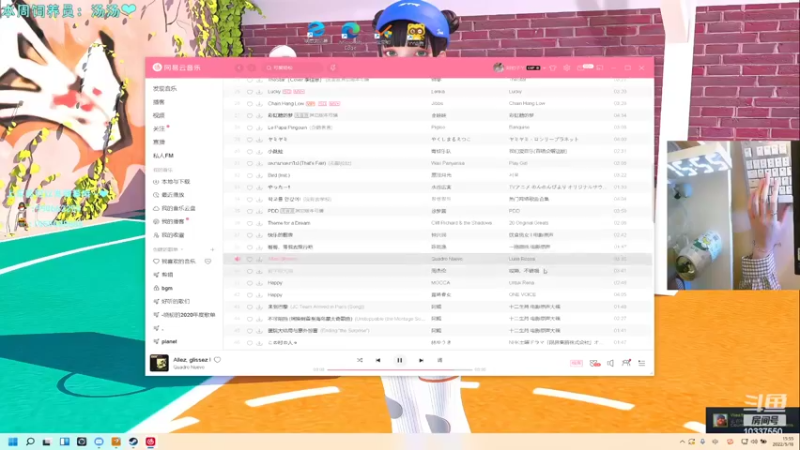The width and height of the screenshot is (800, 450).
Task: Open Windows taskbar search
Action: 30,442
